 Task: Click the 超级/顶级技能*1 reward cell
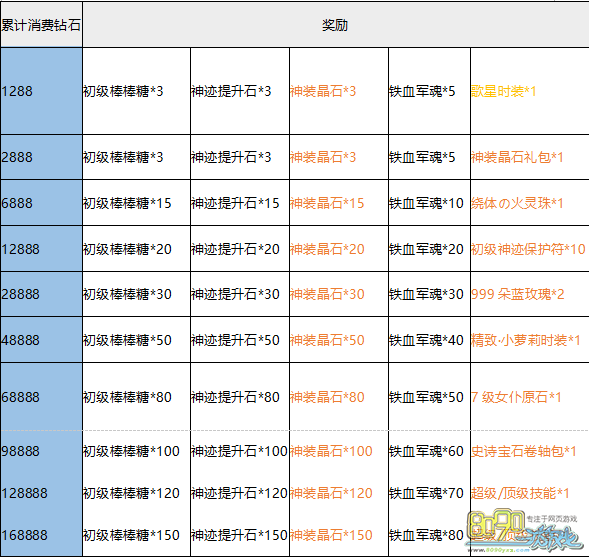[530, 493]
